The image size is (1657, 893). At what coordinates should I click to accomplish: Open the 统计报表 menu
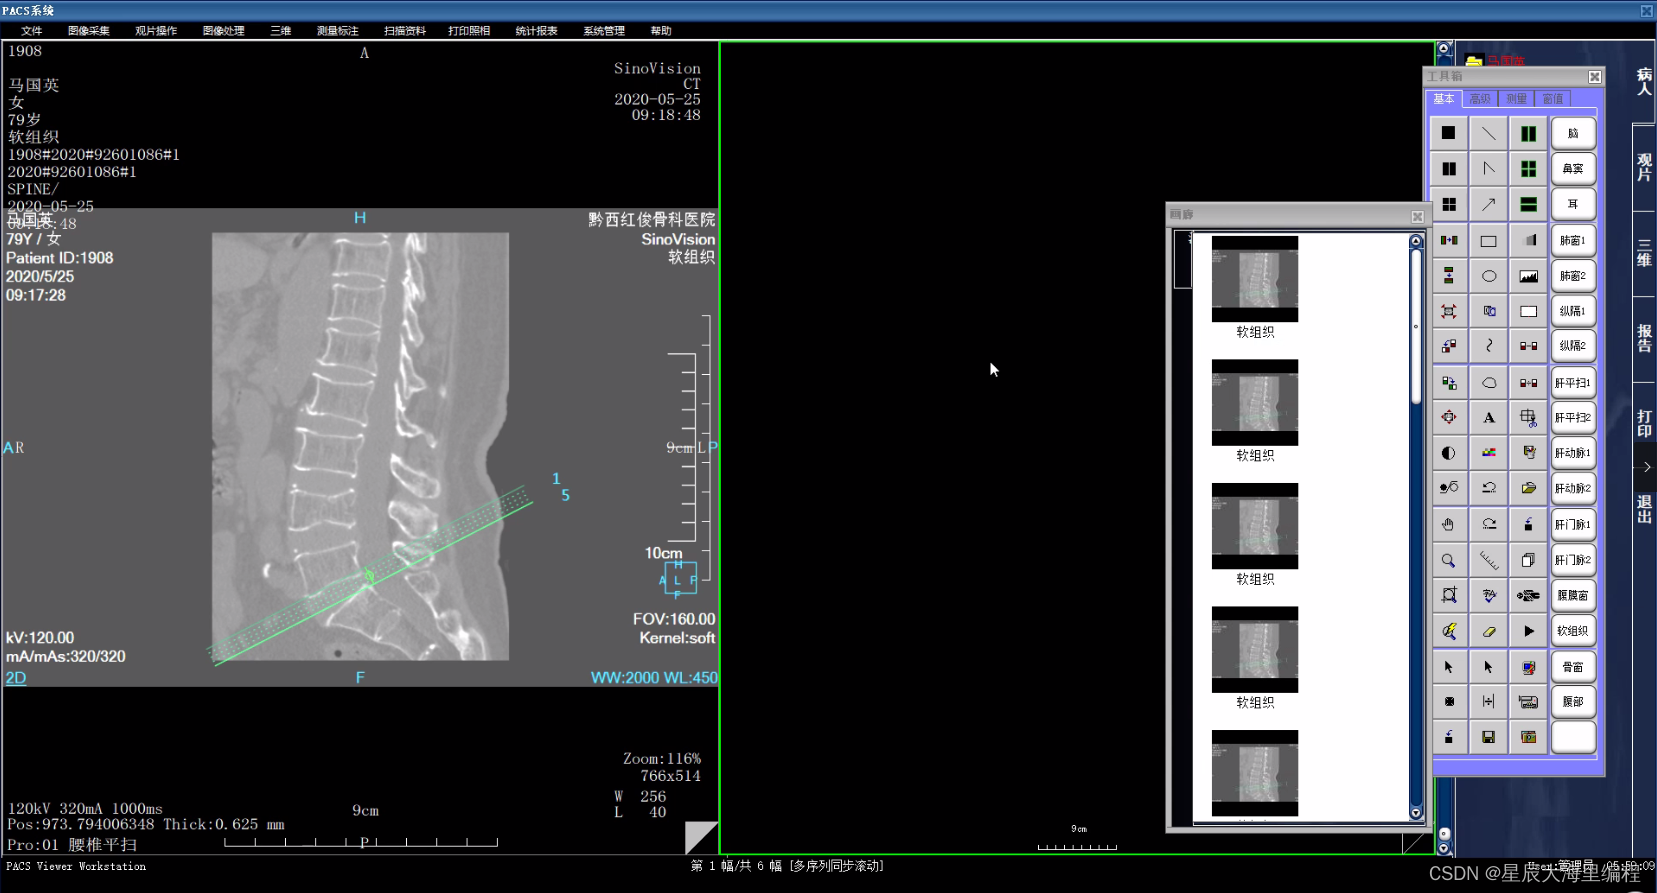coord(537,31)
